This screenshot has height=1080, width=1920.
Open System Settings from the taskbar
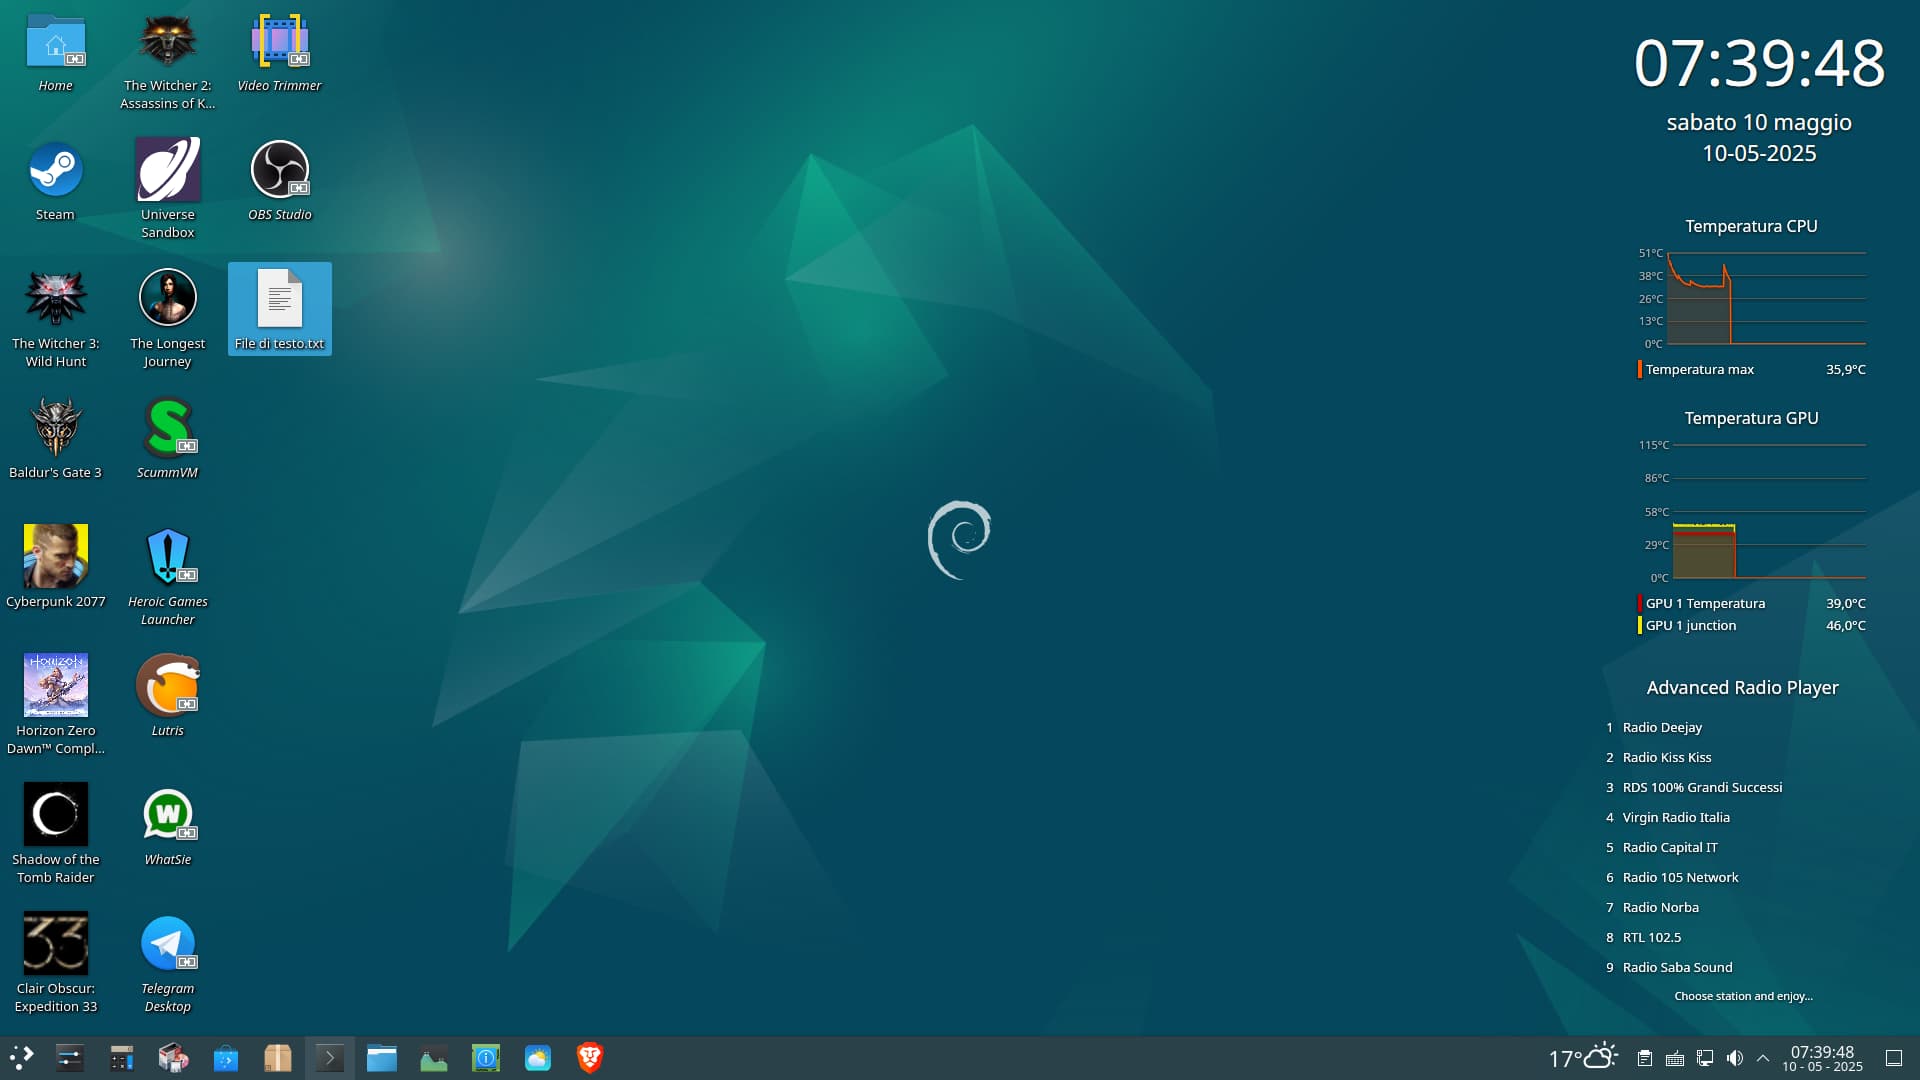click(x=70, y=1058)
